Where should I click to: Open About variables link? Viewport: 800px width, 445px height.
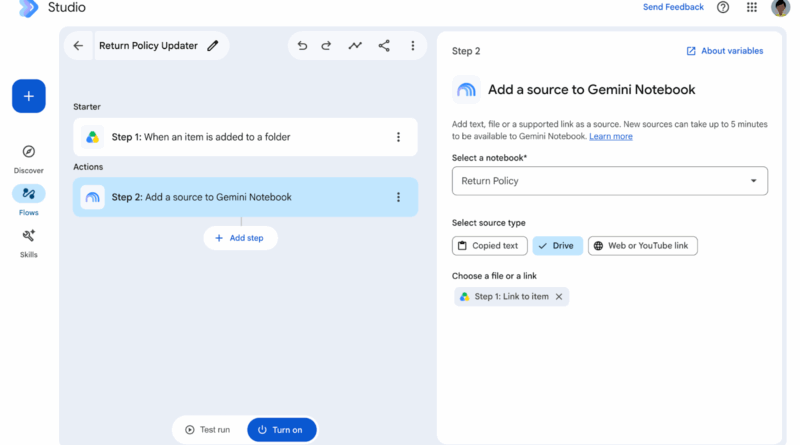coord(725,51)
